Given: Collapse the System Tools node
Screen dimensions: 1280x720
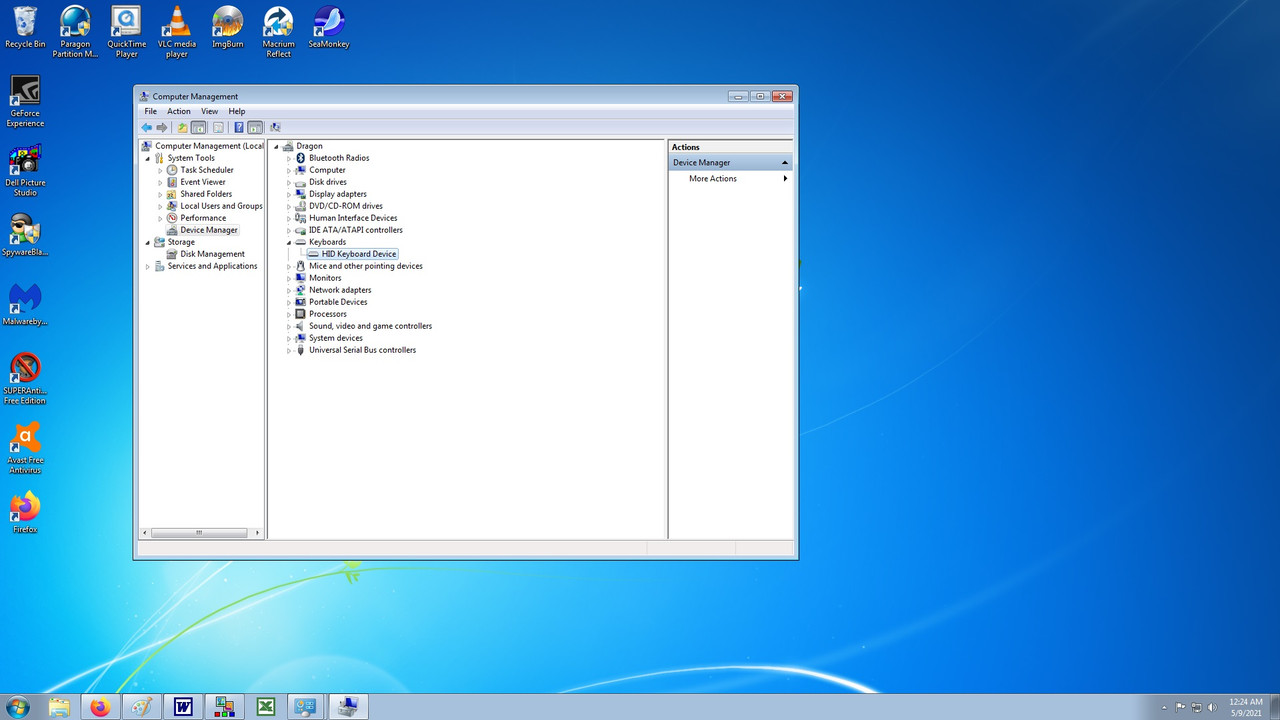Looking at the screenshot, I should pyautogui.click(x=148, y=158).
